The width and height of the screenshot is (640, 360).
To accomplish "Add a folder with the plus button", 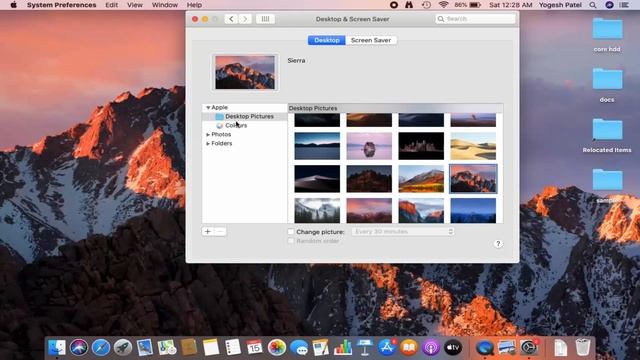I will (x=208, y=231).
